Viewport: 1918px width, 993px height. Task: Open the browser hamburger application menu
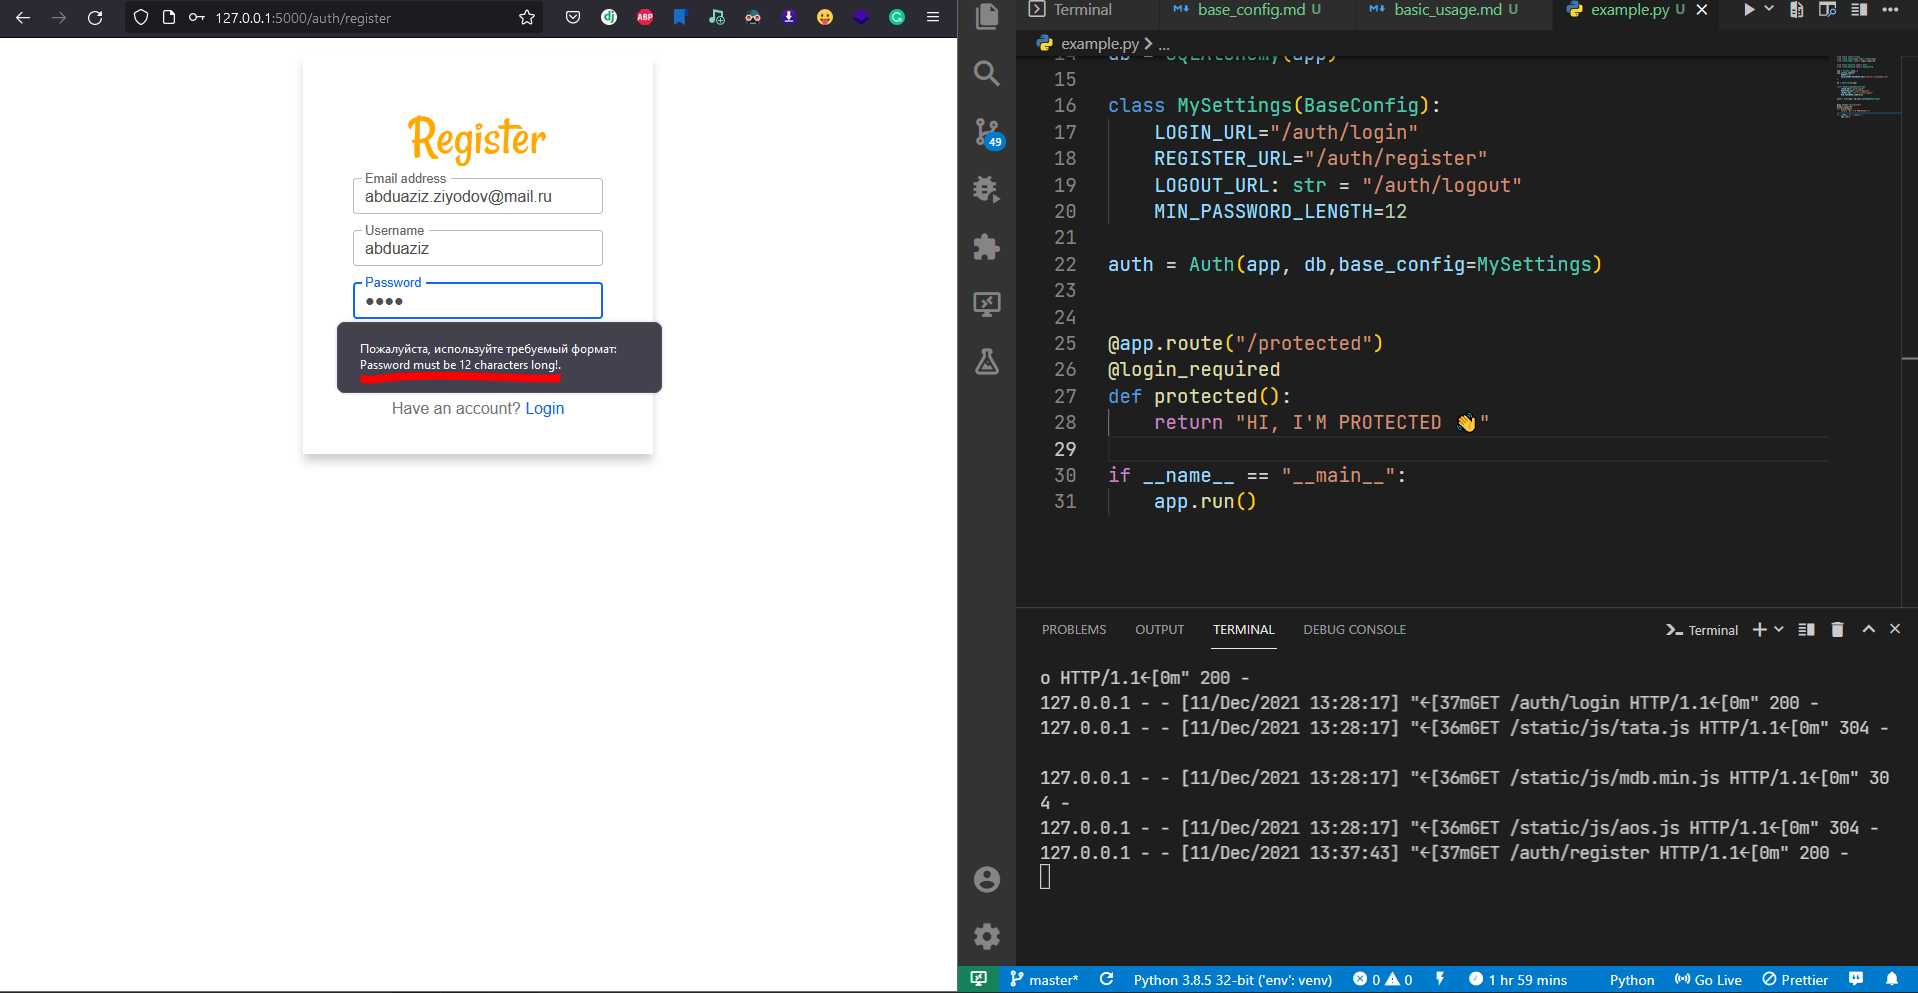click(933, 17)
